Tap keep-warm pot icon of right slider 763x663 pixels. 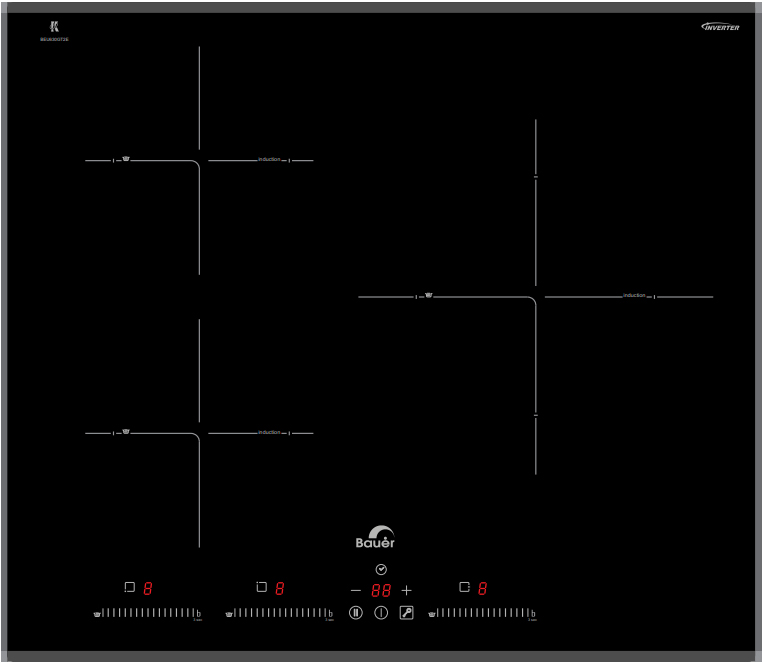[432, 614]
